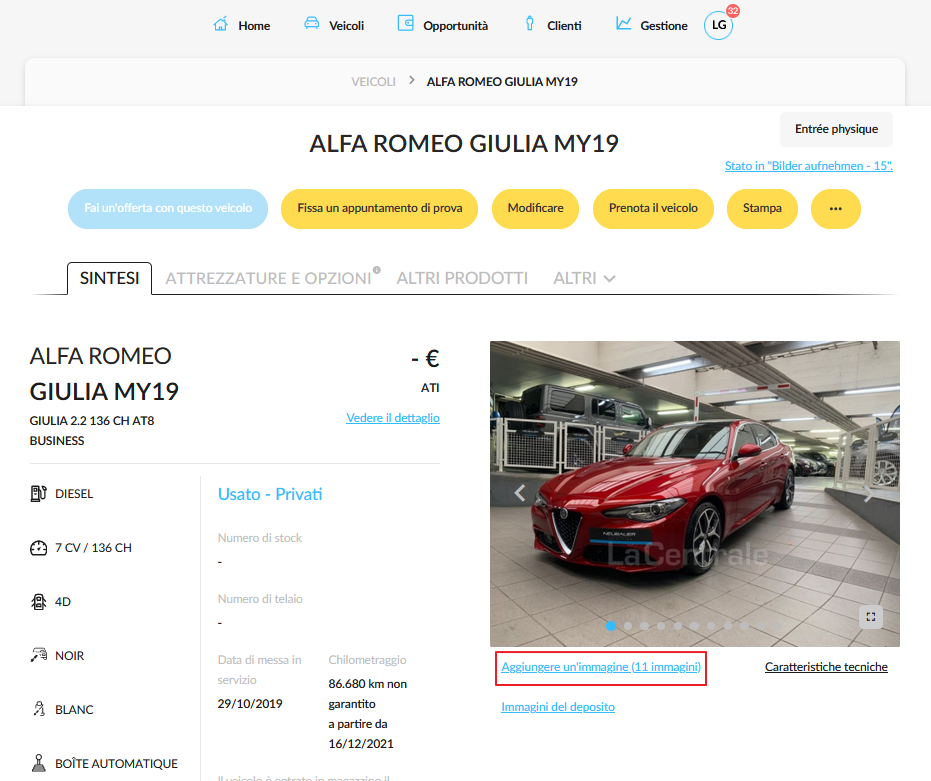Click the Entrée physique button
The image size is (931, 781).
836,129
